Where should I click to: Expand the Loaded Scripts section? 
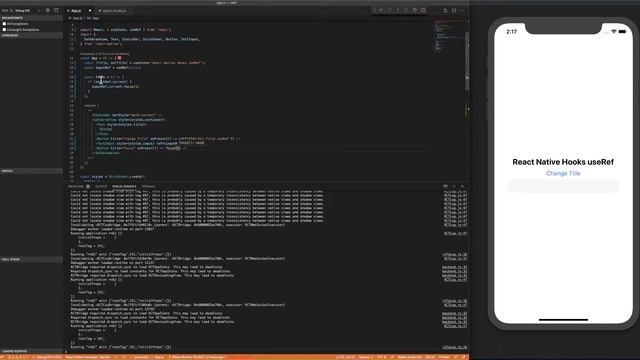point(31,351)
